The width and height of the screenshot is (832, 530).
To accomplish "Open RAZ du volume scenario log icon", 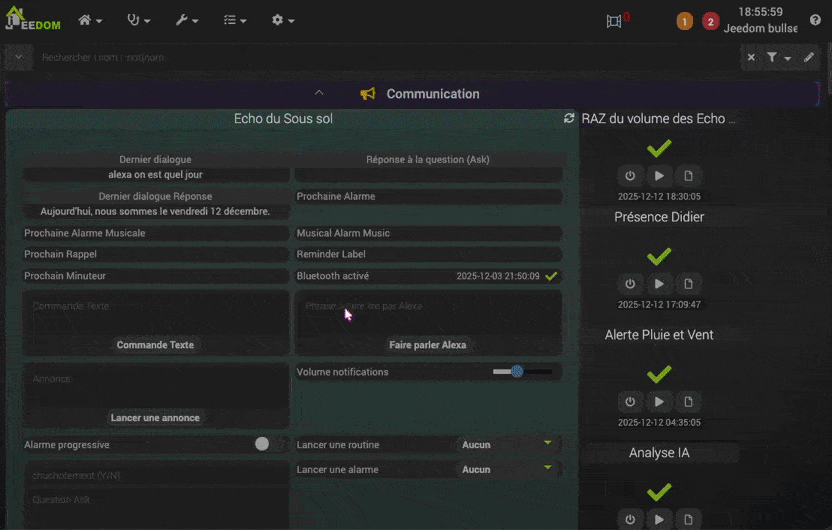I will pyautogui.click(x=688, y=176).
